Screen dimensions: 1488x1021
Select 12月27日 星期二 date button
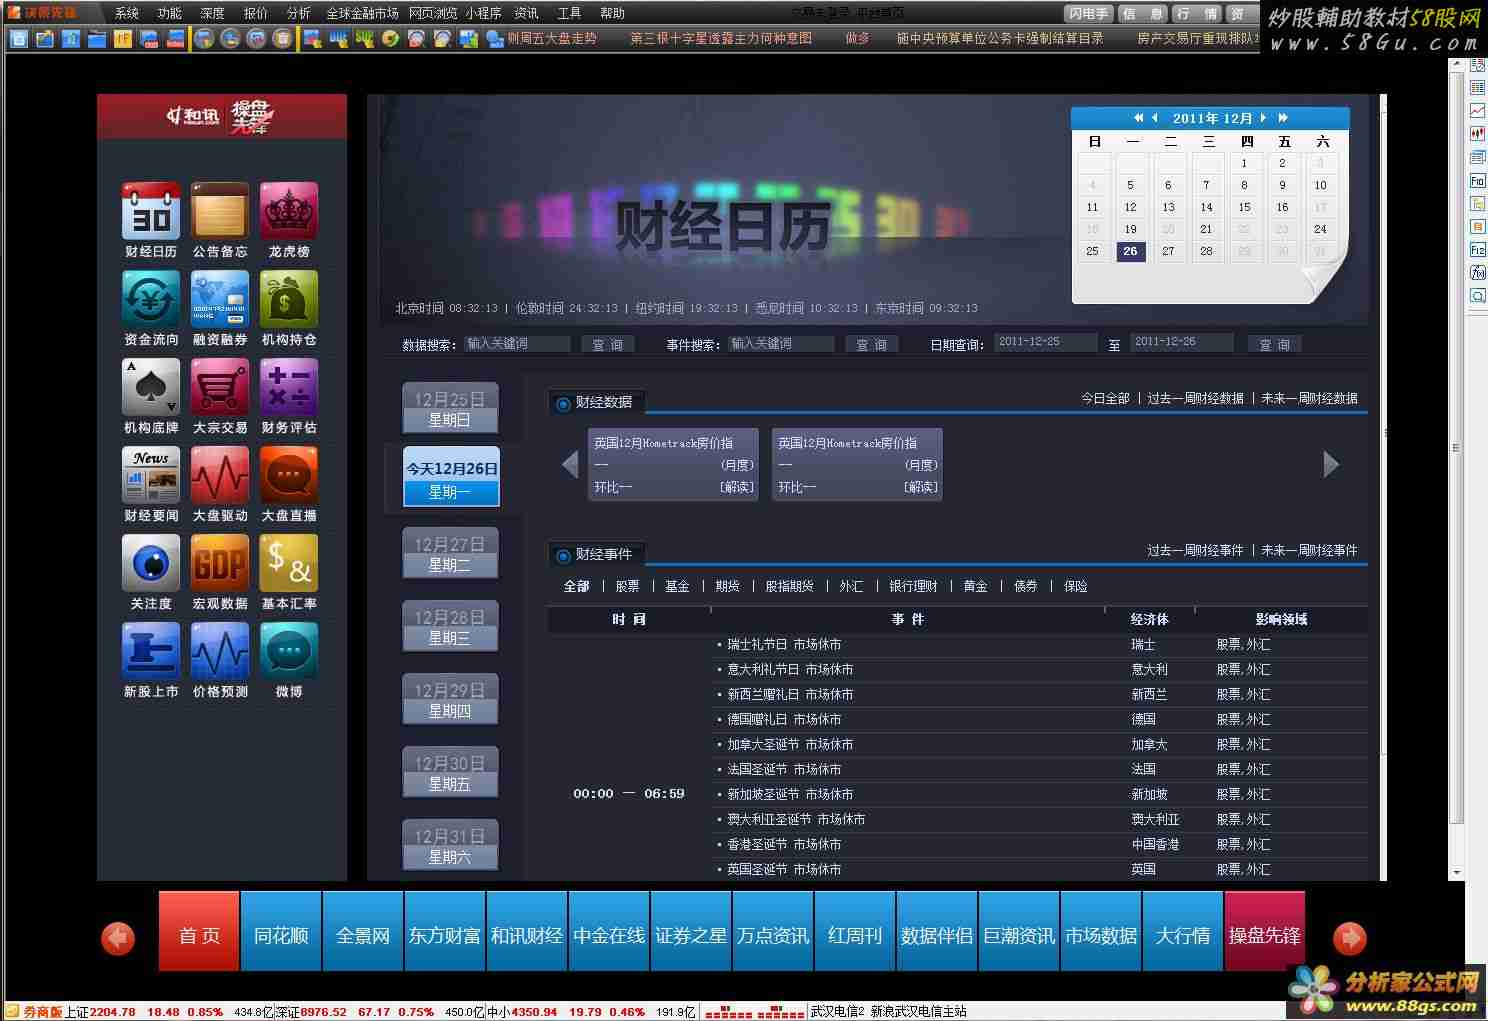click(x=450, y=553)
